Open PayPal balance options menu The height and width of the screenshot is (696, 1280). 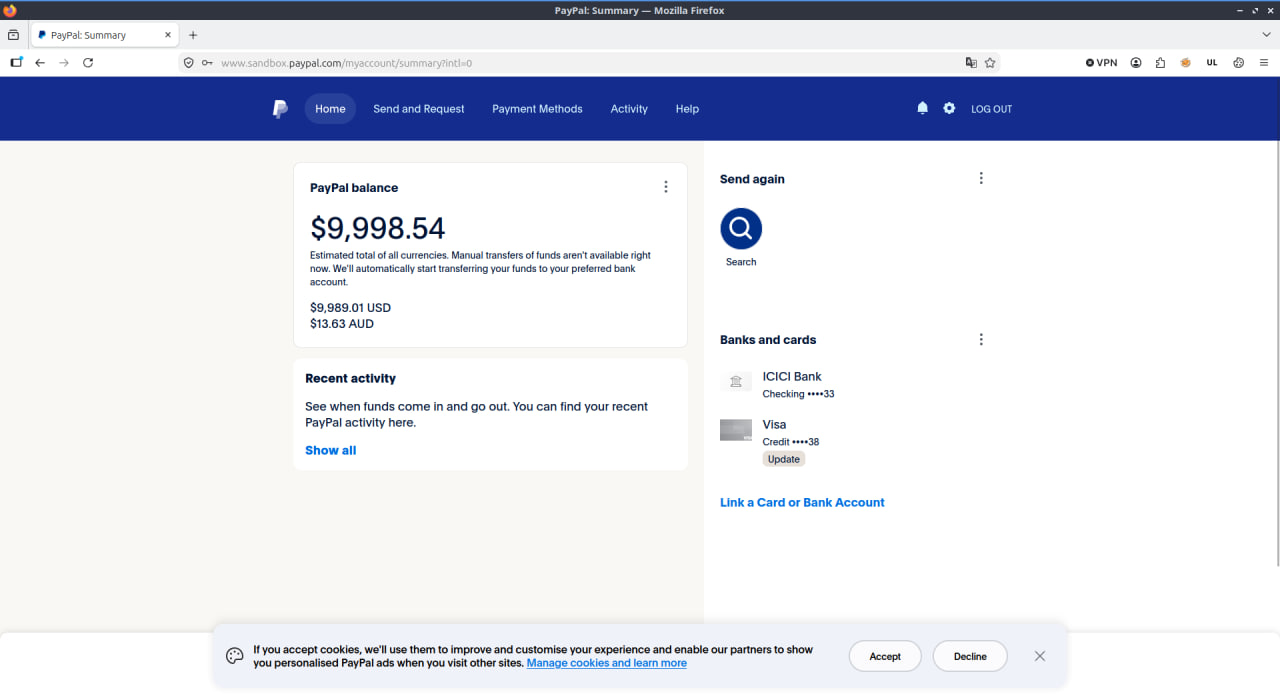[x=666, y=187]
